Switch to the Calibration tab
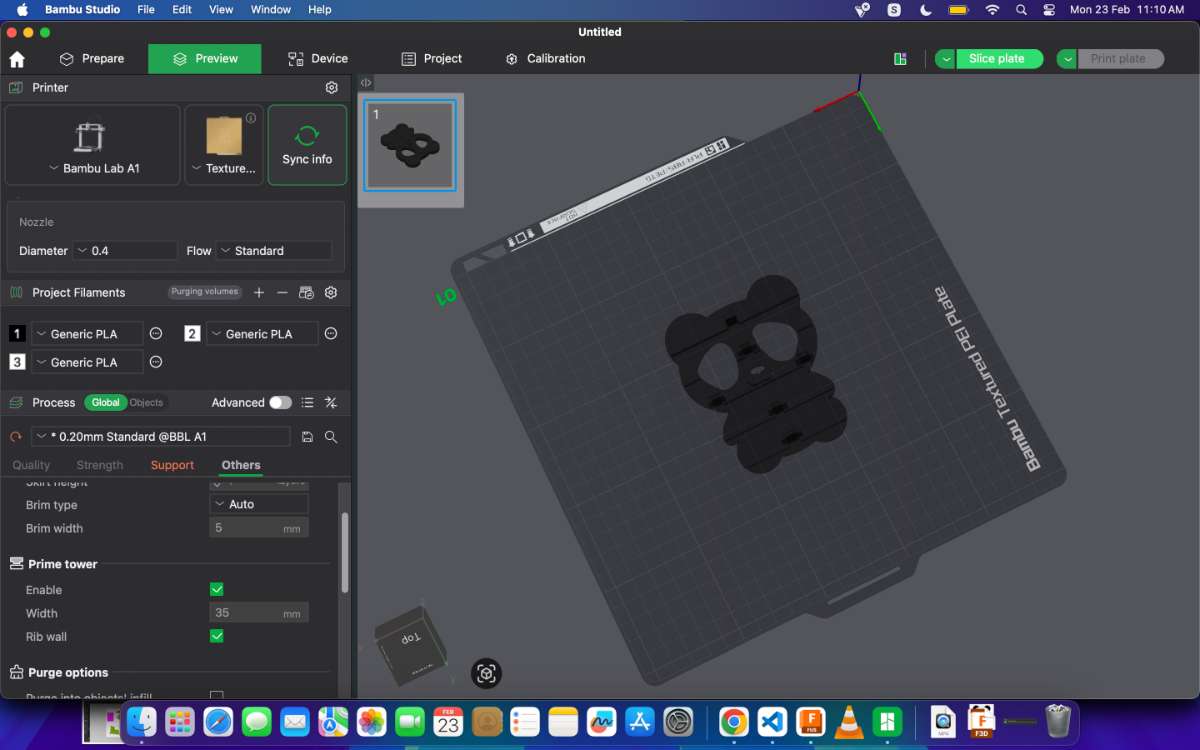The height and width of the screenshot is (750, 1200). 545,59
